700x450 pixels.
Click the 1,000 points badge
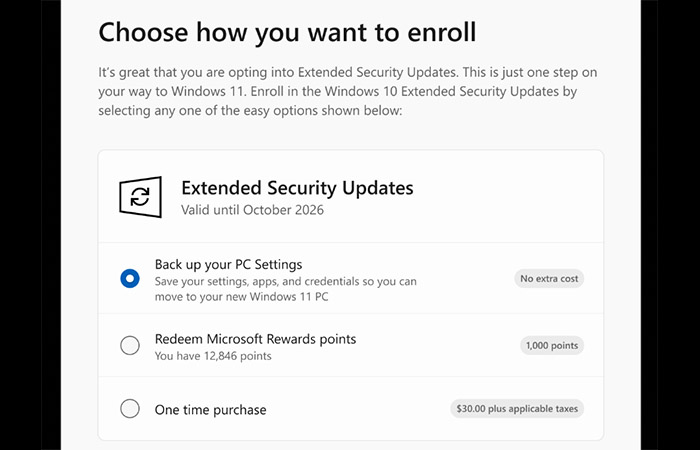[x=552, y=346]
